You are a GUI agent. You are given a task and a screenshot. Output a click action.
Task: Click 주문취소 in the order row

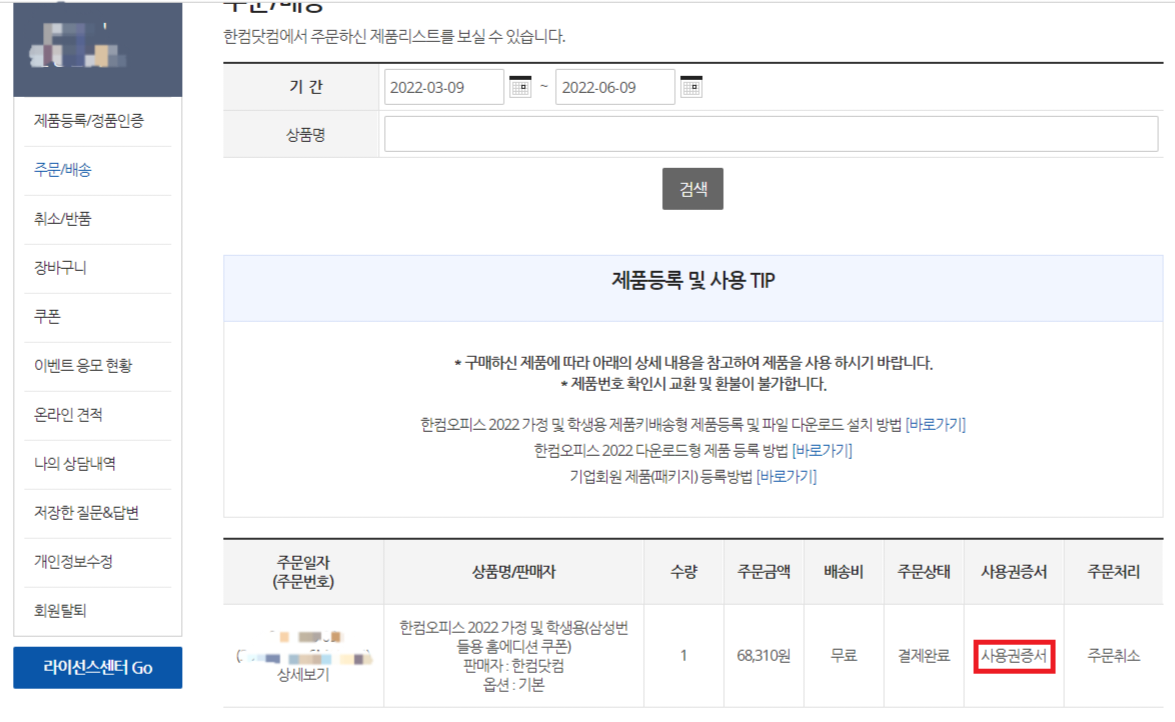click(x=1114, y=656)
